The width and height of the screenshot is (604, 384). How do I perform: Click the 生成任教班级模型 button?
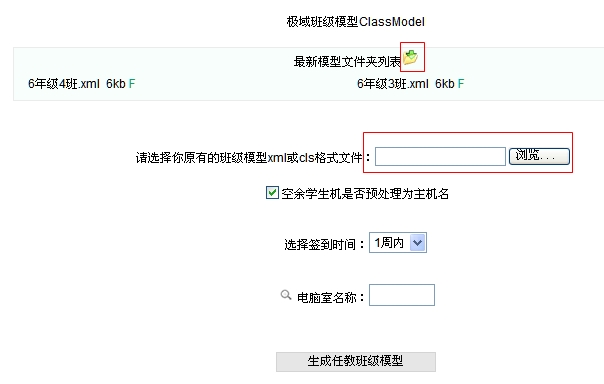coord(356,362)
